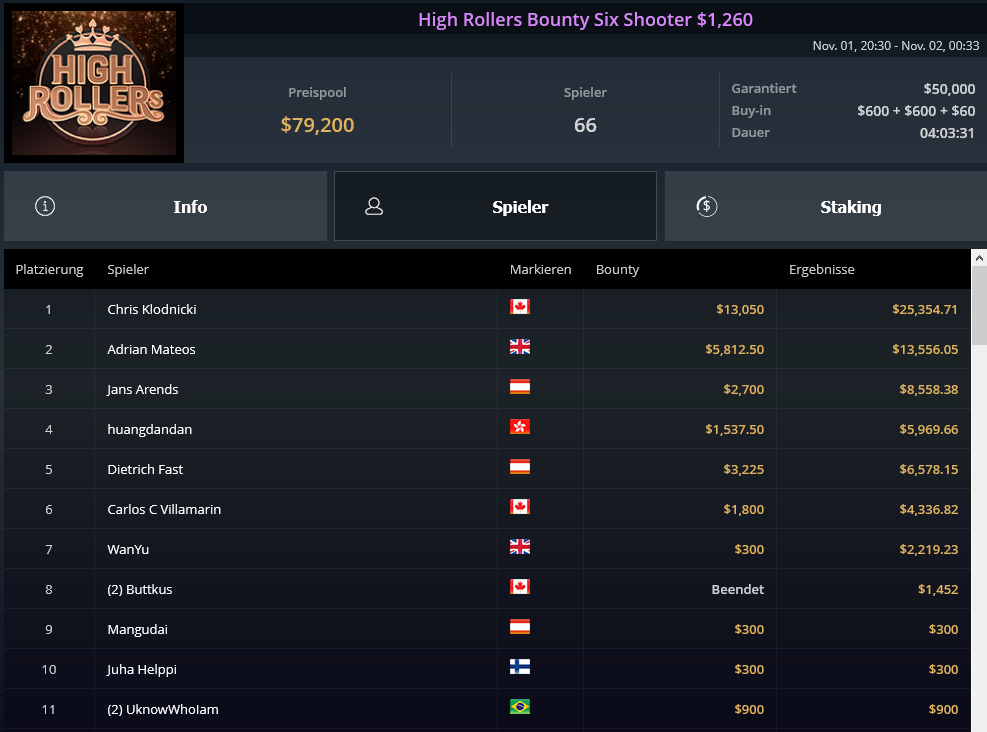Image resolution: width=987 pixels, height=732 pixels.
Task: Click Brazil flag for (2) UknowWhoIam
Action: 520,707
